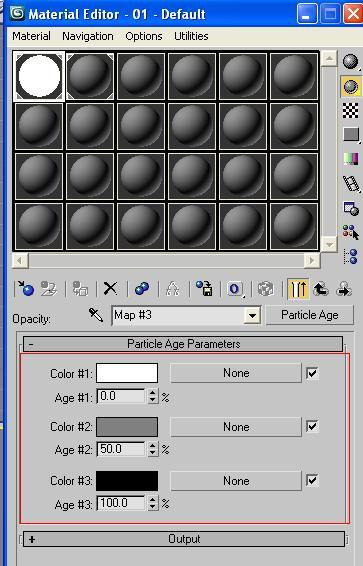Click the sample slots scroll down arrow
This screenshot has width=363, height=566.
click(329, 244)
